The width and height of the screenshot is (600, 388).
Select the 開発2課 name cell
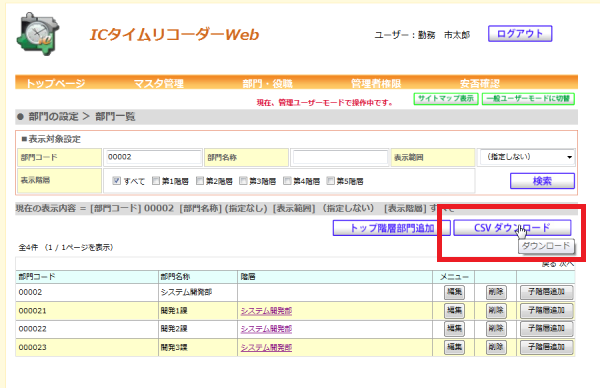point(198,329)
